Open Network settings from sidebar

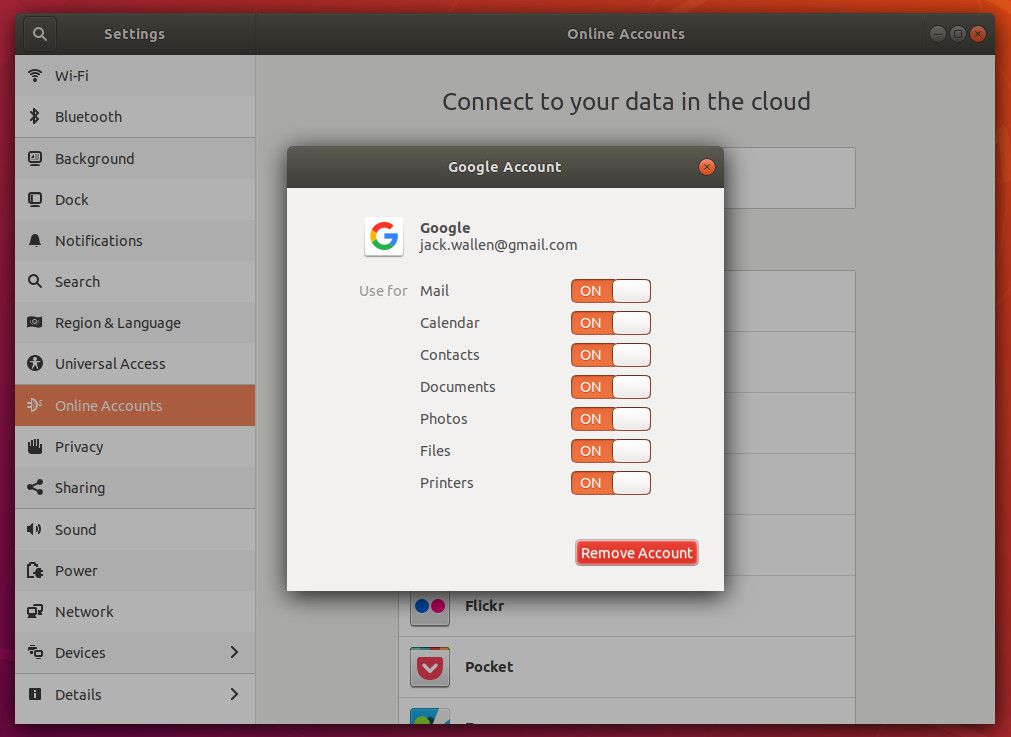tap(135, 611)
